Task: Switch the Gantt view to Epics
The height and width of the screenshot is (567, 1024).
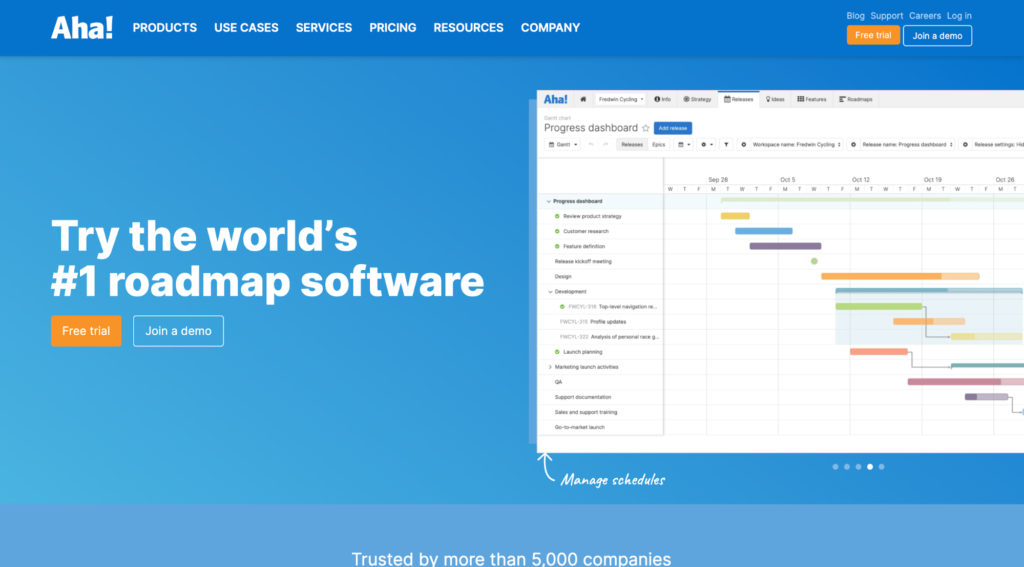Action: pos(658,144)
